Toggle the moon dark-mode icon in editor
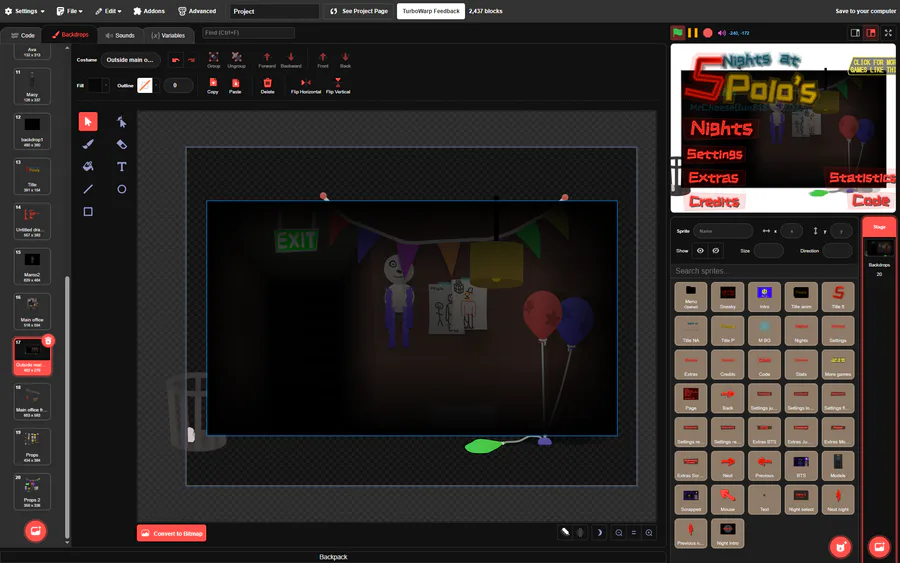Screen dimensions: 900x563 [x=599, y=533]
